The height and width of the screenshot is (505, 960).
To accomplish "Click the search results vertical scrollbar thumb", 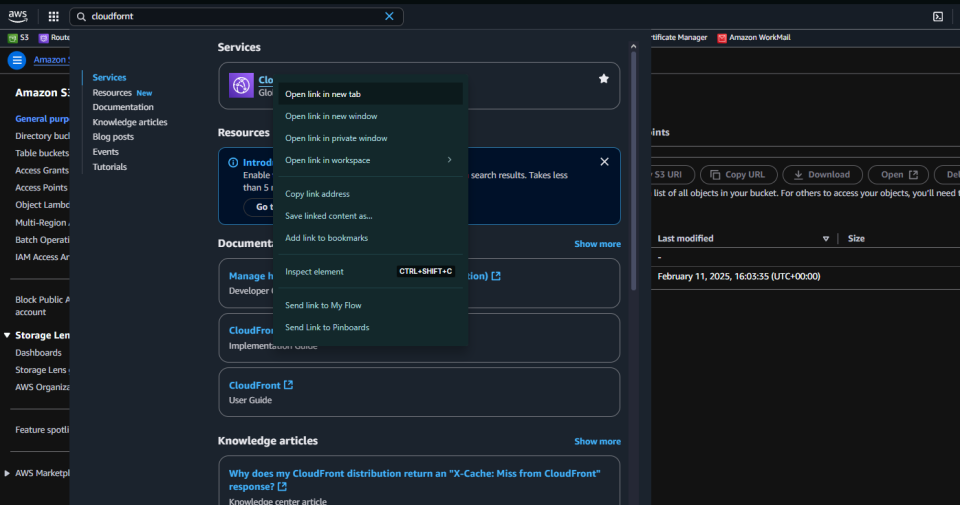I will (x=633, y=170).
